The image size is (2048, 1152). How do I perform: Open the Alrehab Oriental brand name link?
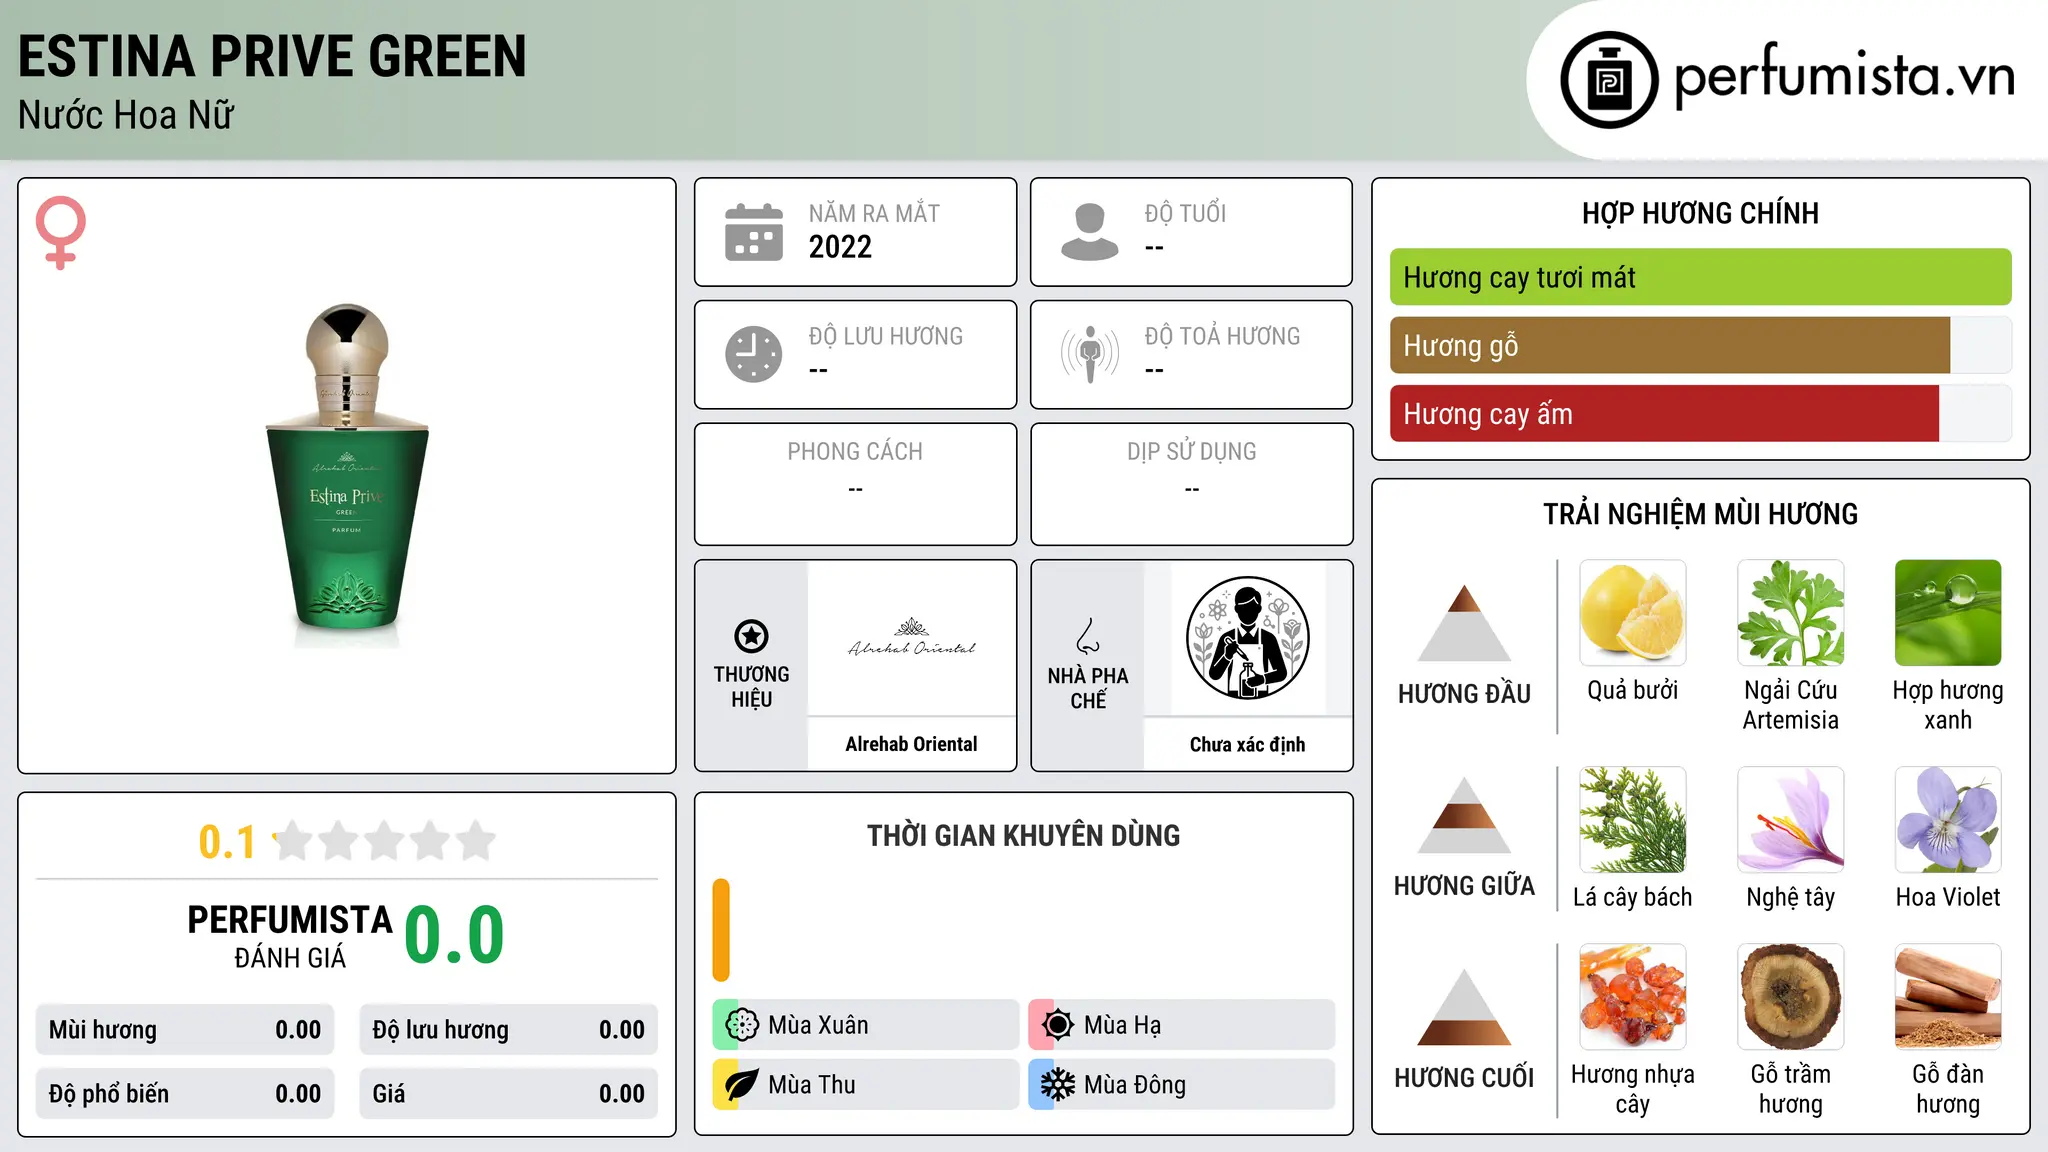[x=911, y=744]
